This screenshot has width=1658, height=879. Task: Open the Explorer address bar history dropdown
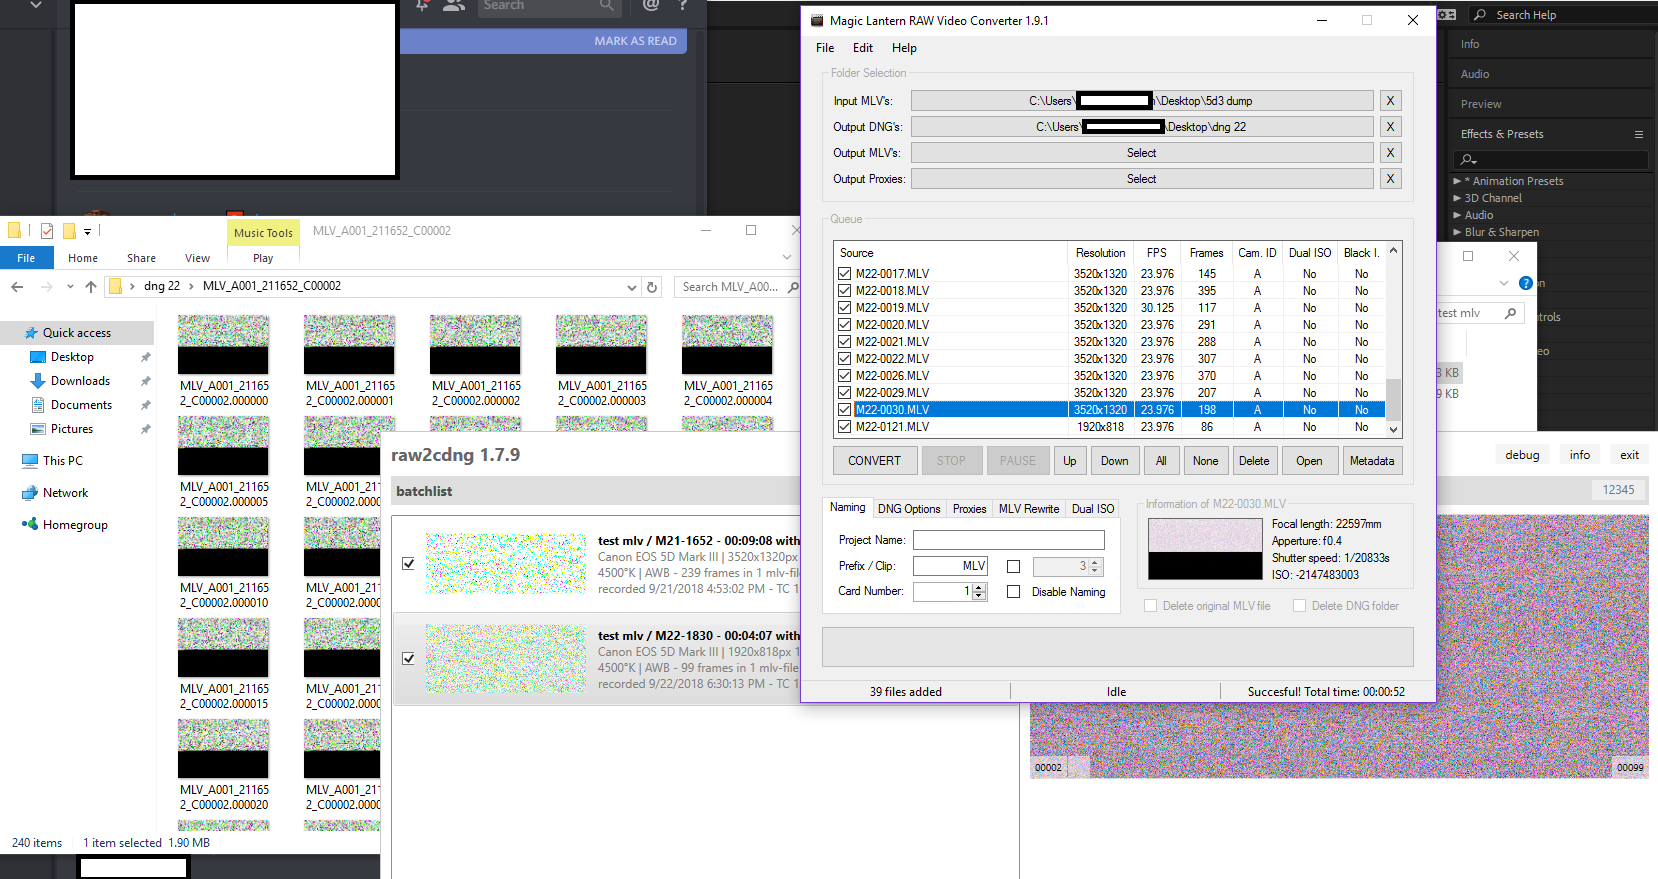(631, 287)
